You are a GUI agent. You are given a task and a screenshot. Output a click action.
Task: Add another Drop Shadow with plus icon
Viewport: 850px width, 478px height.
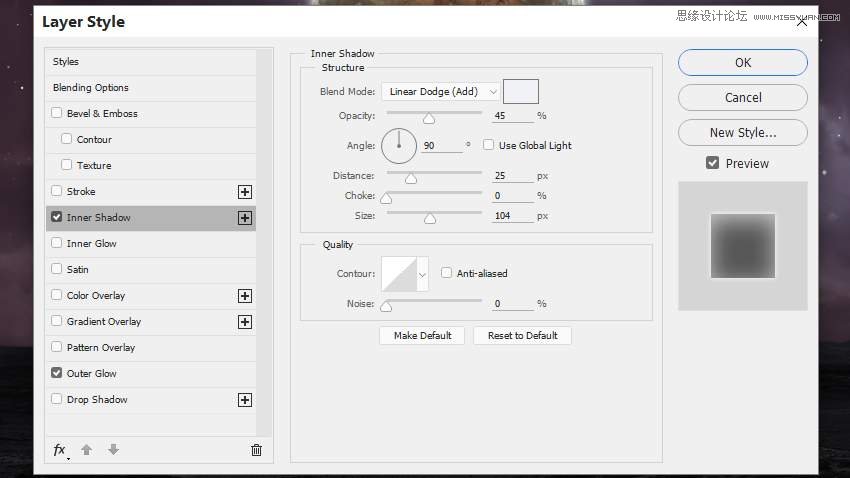245,400
